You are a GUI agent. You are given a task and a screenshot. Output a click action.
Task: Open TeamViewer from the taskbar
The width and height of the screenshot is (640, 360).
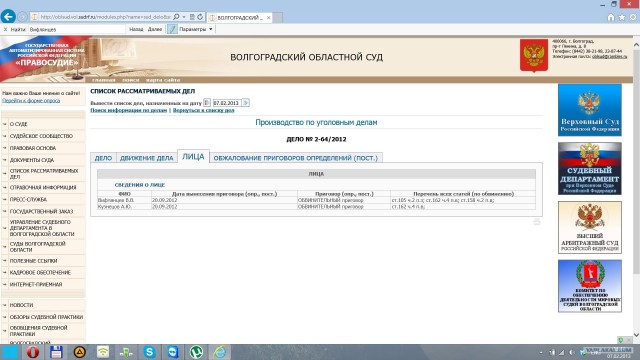(173, 352)
